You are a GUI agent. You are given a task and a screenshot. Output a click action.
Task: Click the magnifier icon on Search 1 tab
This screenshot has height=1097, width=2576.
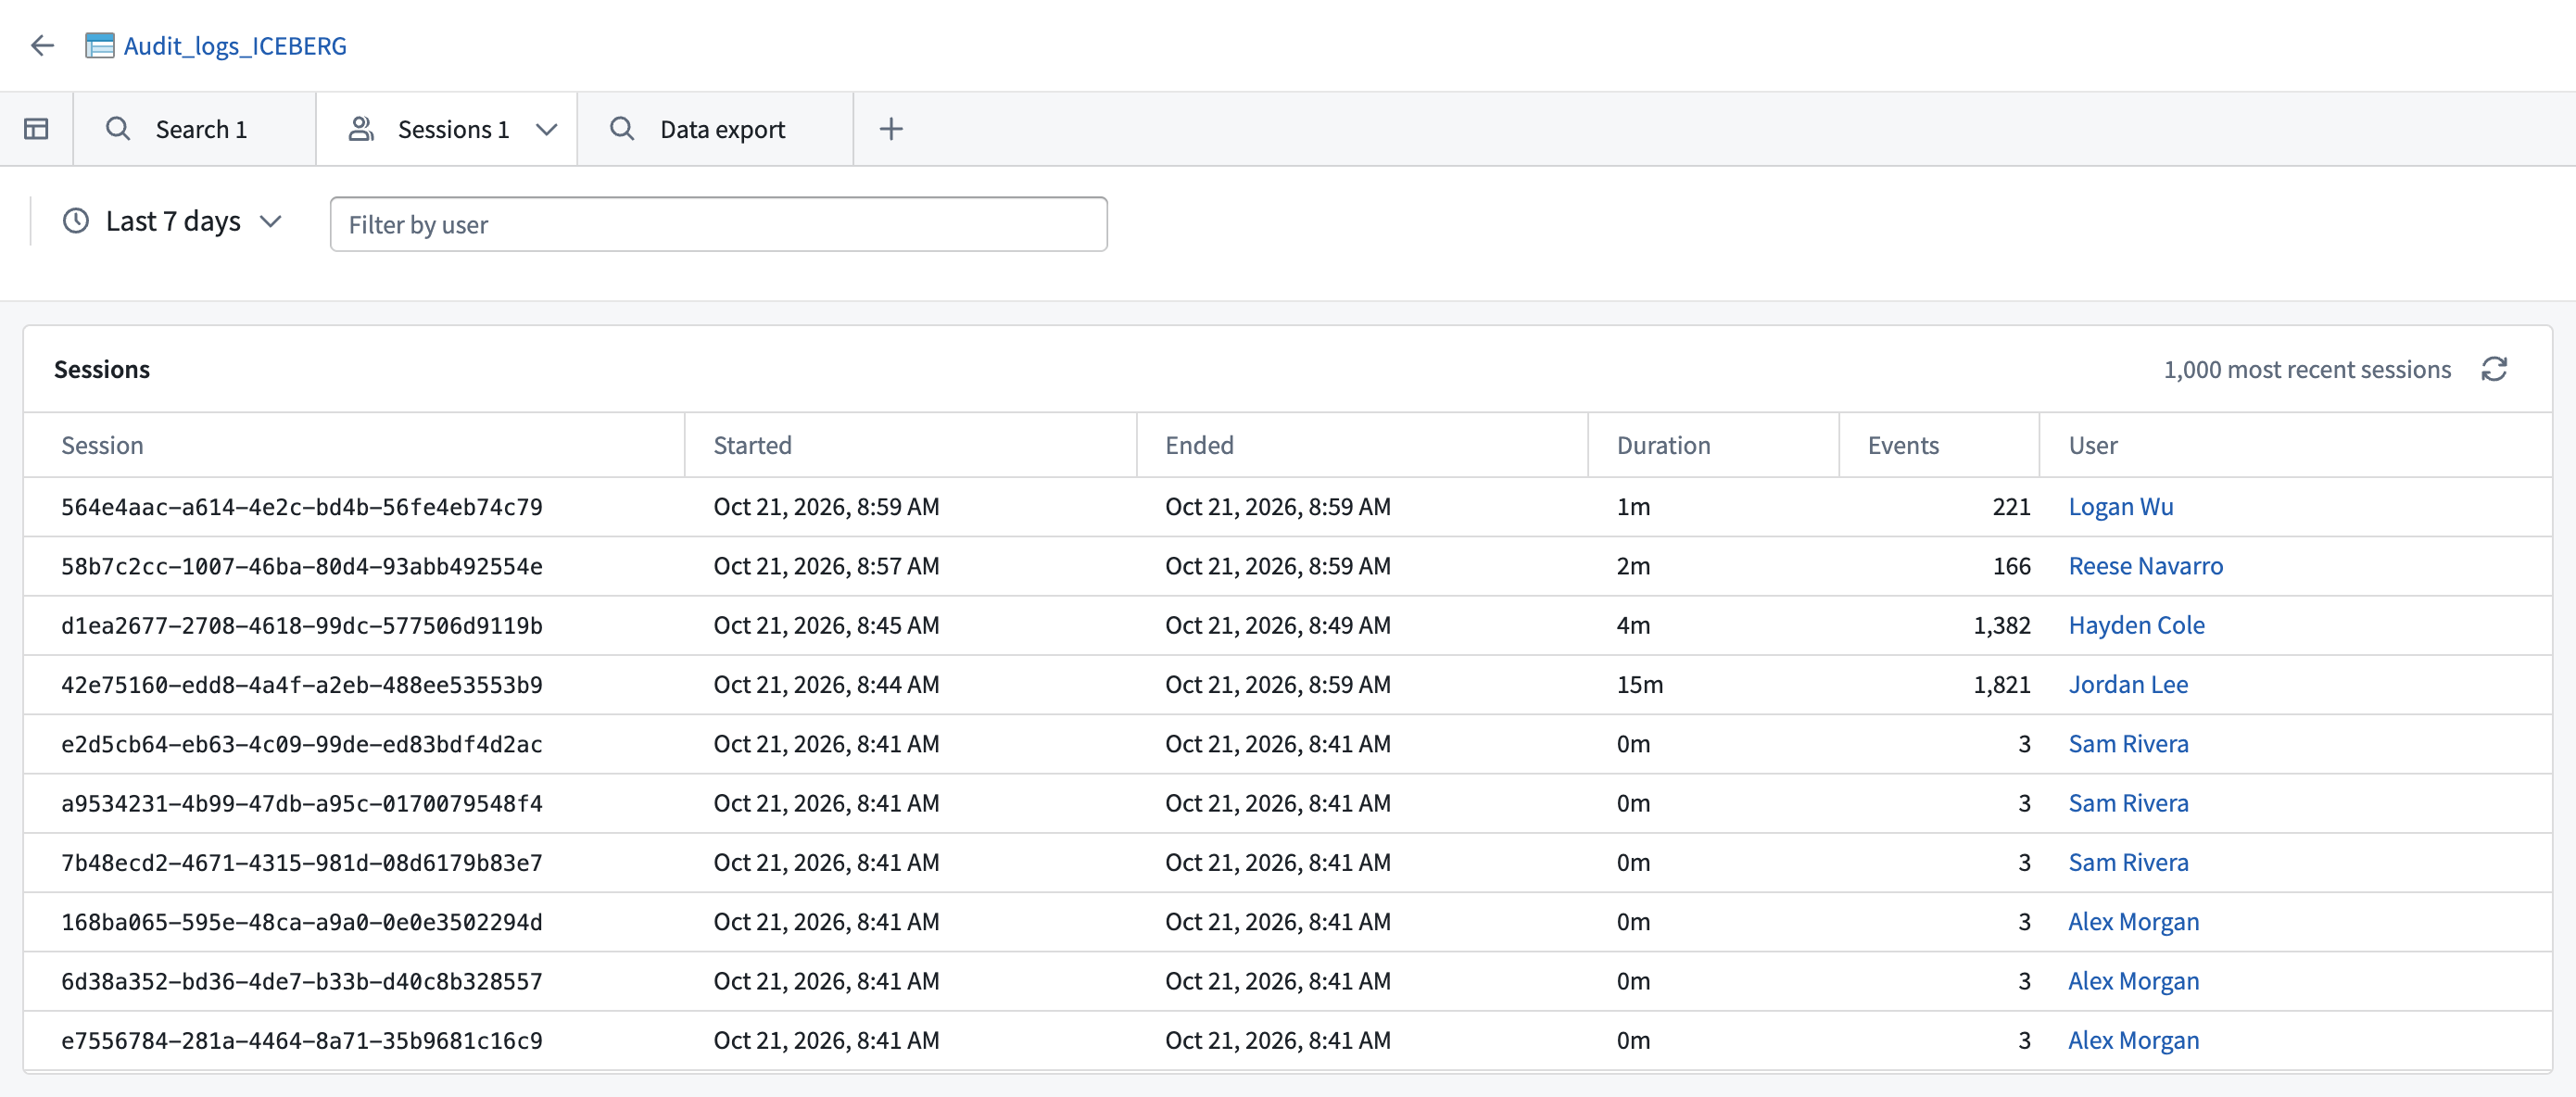[x=118, y=129]
